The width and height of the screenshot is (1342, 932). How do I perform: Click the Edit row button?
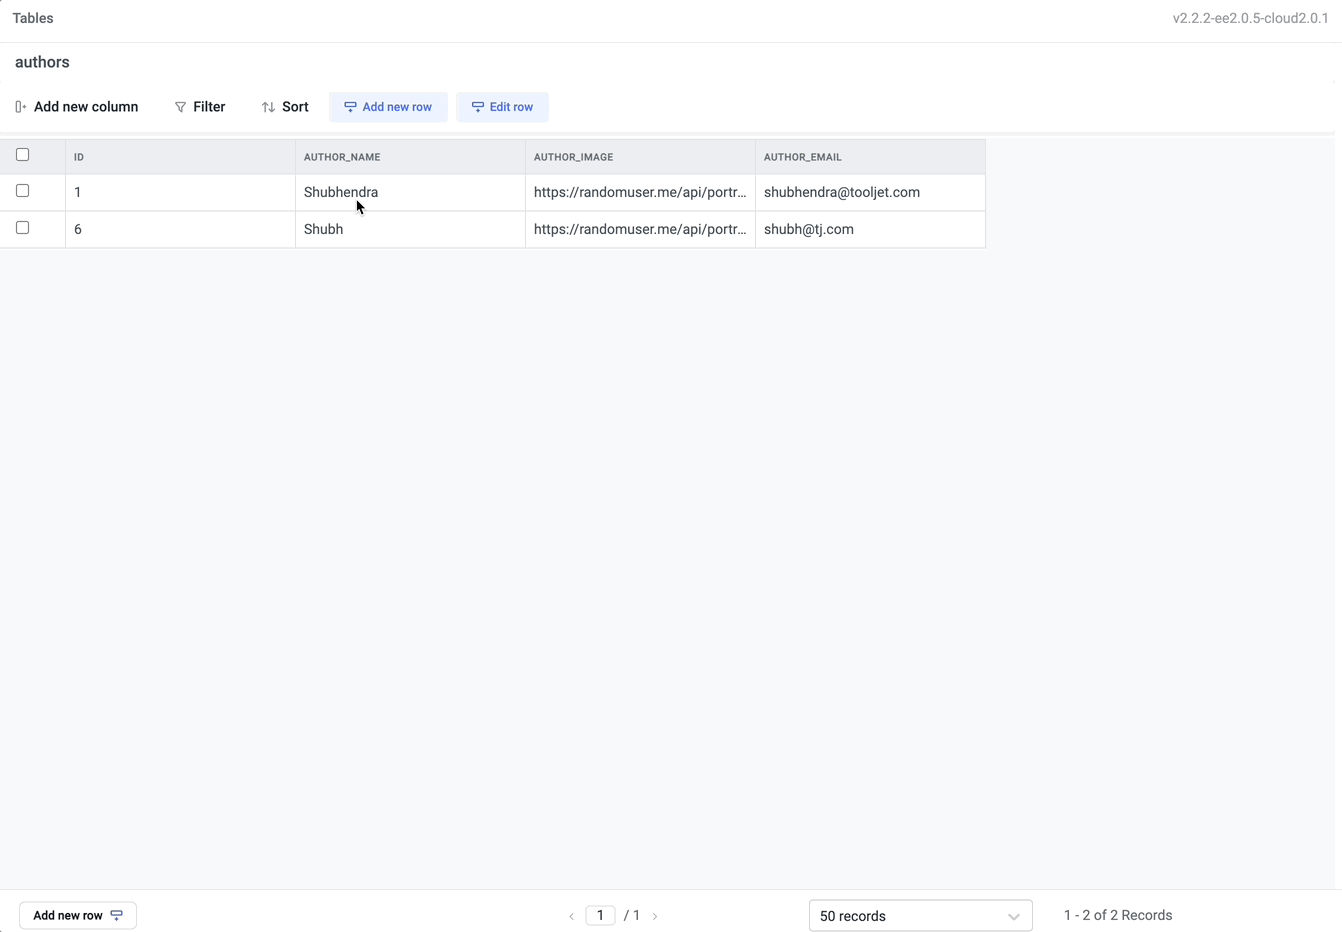502,107
